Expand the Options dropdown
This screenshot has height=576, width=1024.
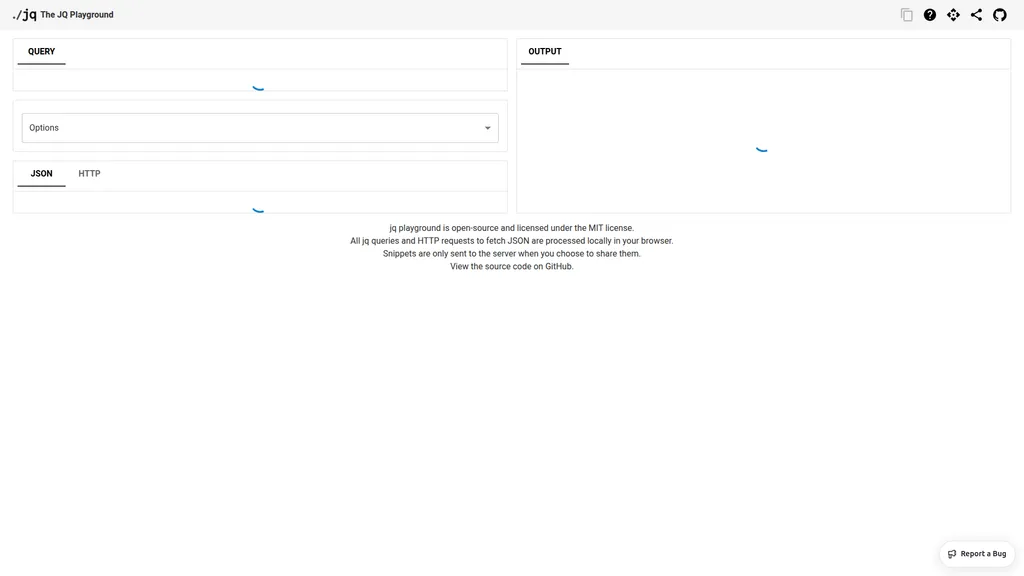coord(260,128)
